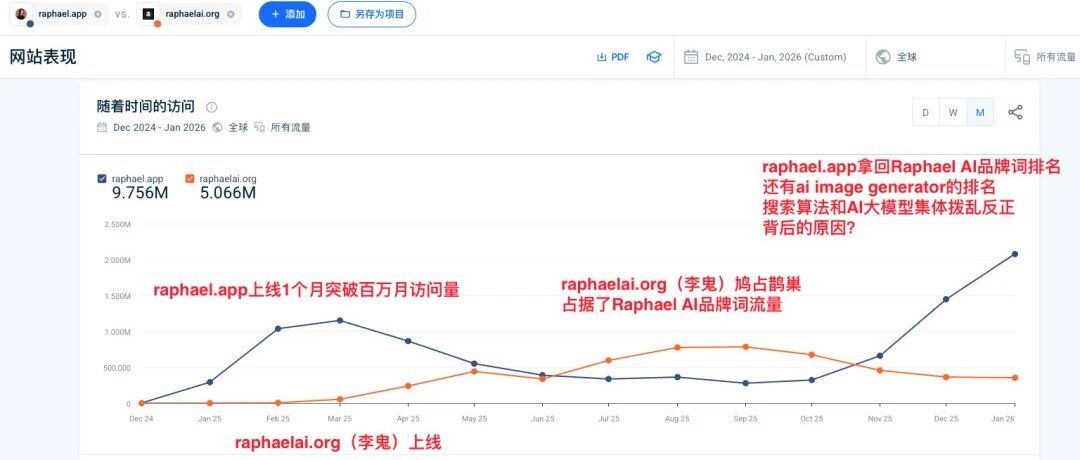Select monthly (M) granularity
This screenshot has width=1080, height=460.
coord(980,113)
